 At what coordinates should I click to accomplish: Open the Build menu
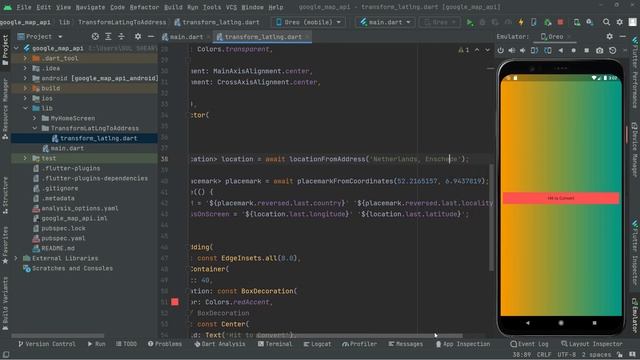point(173,7)
